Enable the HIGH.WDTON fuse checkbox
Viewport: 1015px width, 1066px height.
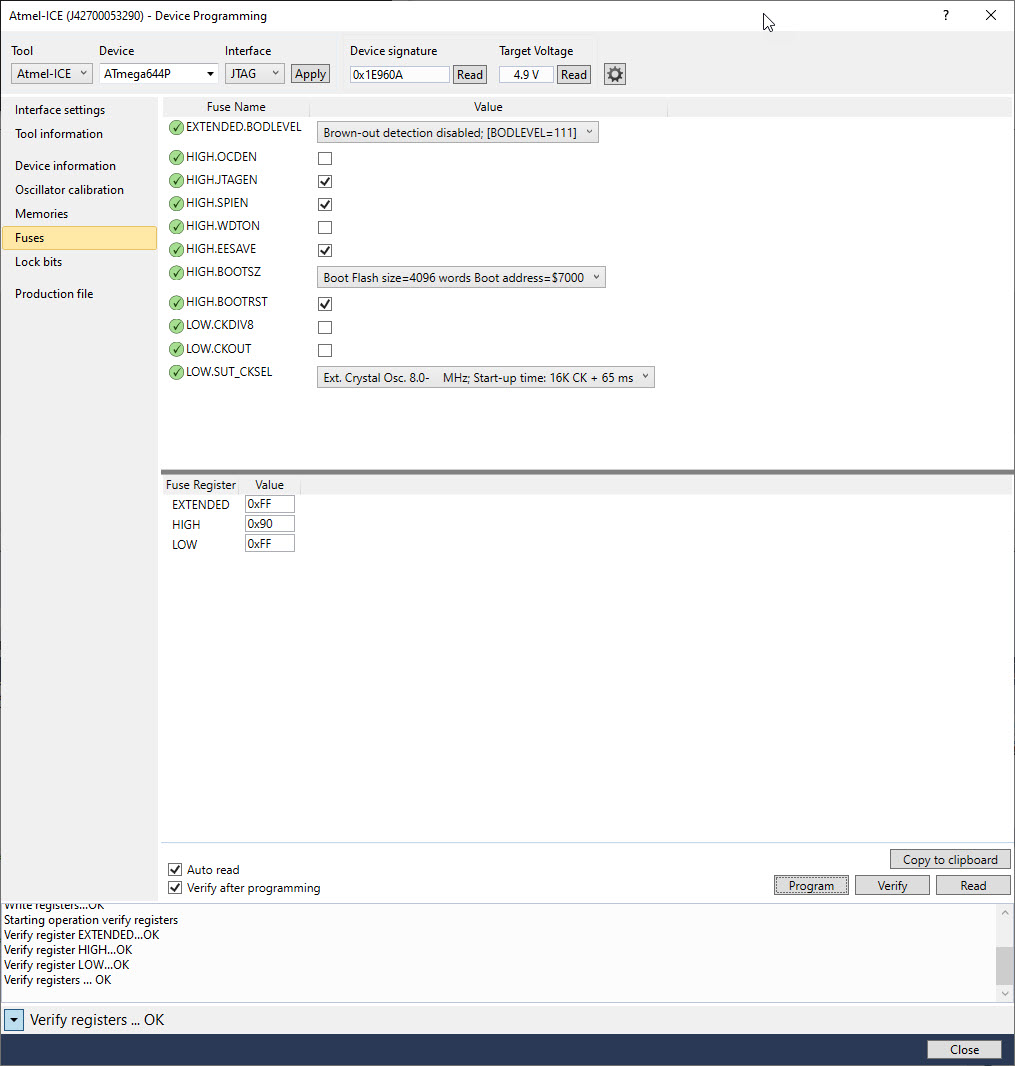(x=325, y=228)
